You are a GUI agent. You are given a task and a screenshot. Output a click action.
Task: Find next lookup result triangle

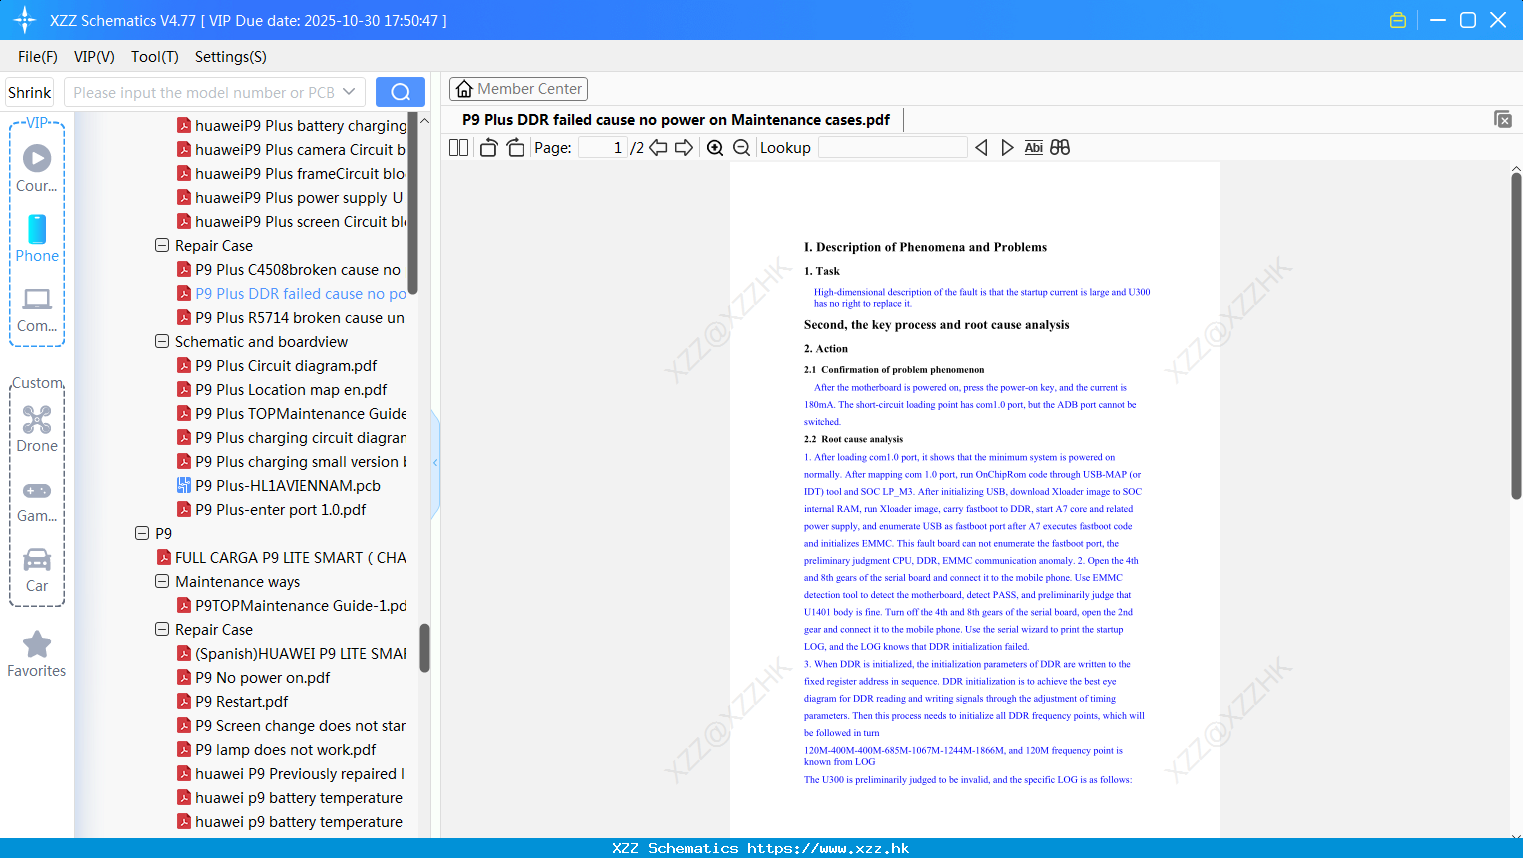[x=1007, y=148]
